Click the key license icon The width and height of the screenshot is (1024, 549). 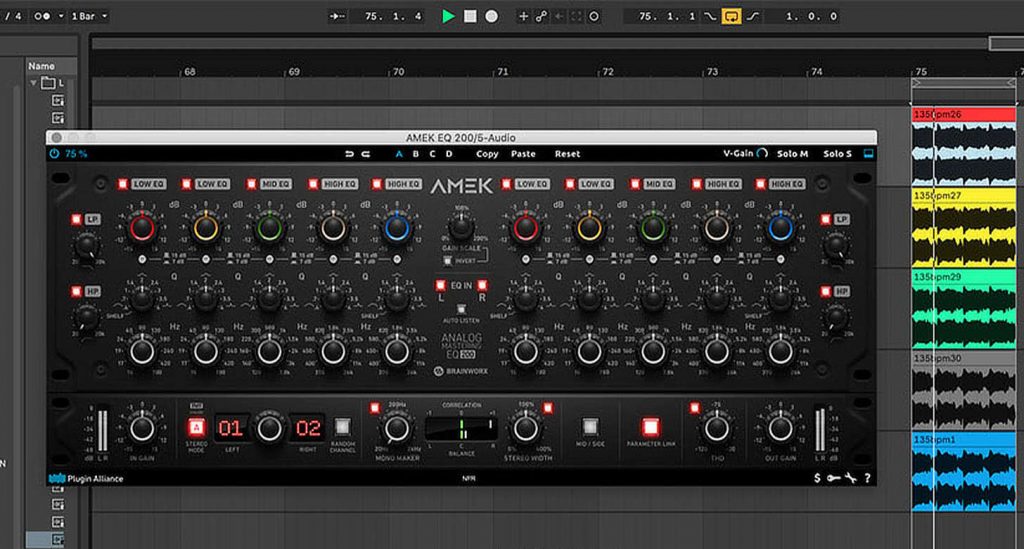[x=833, y=478]
